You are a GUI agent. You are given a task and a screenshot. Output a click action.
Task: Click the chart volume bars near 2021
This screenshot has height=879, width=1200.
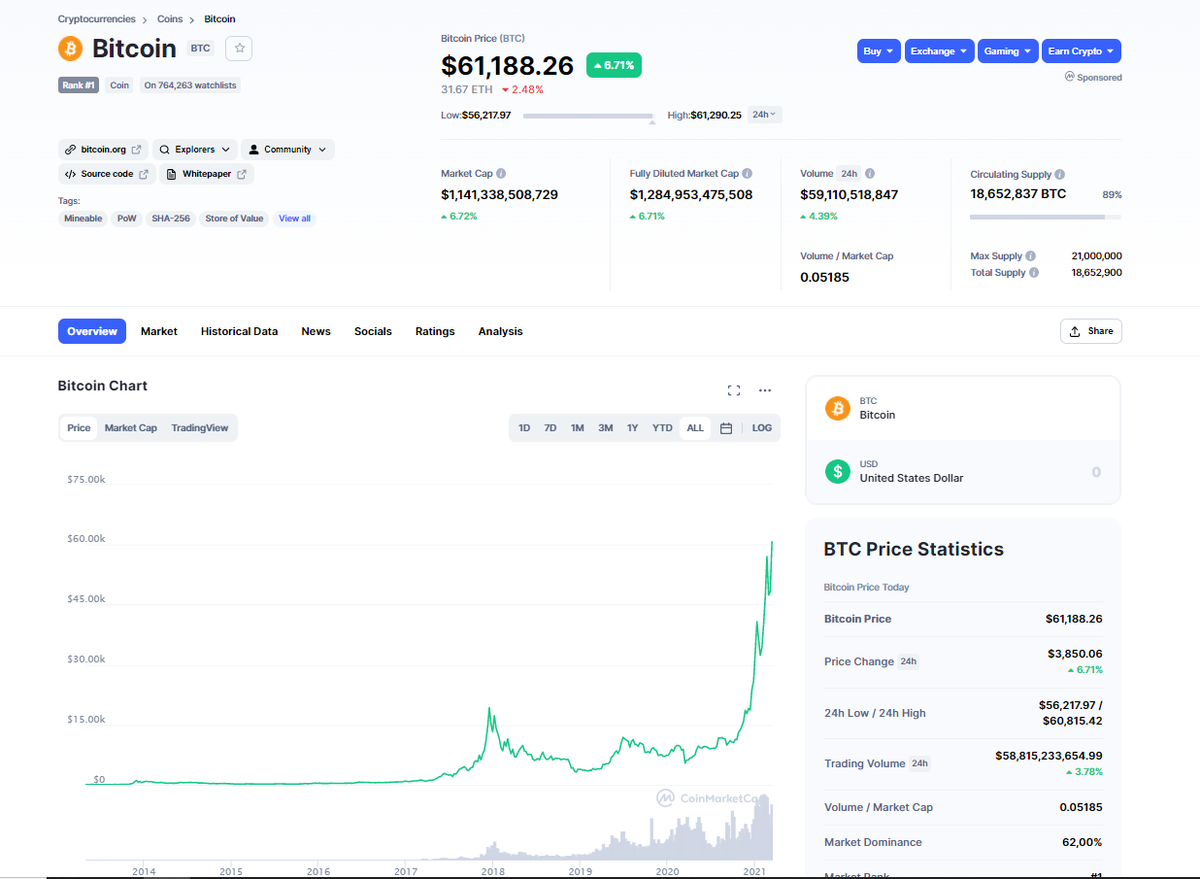[755, 830]
